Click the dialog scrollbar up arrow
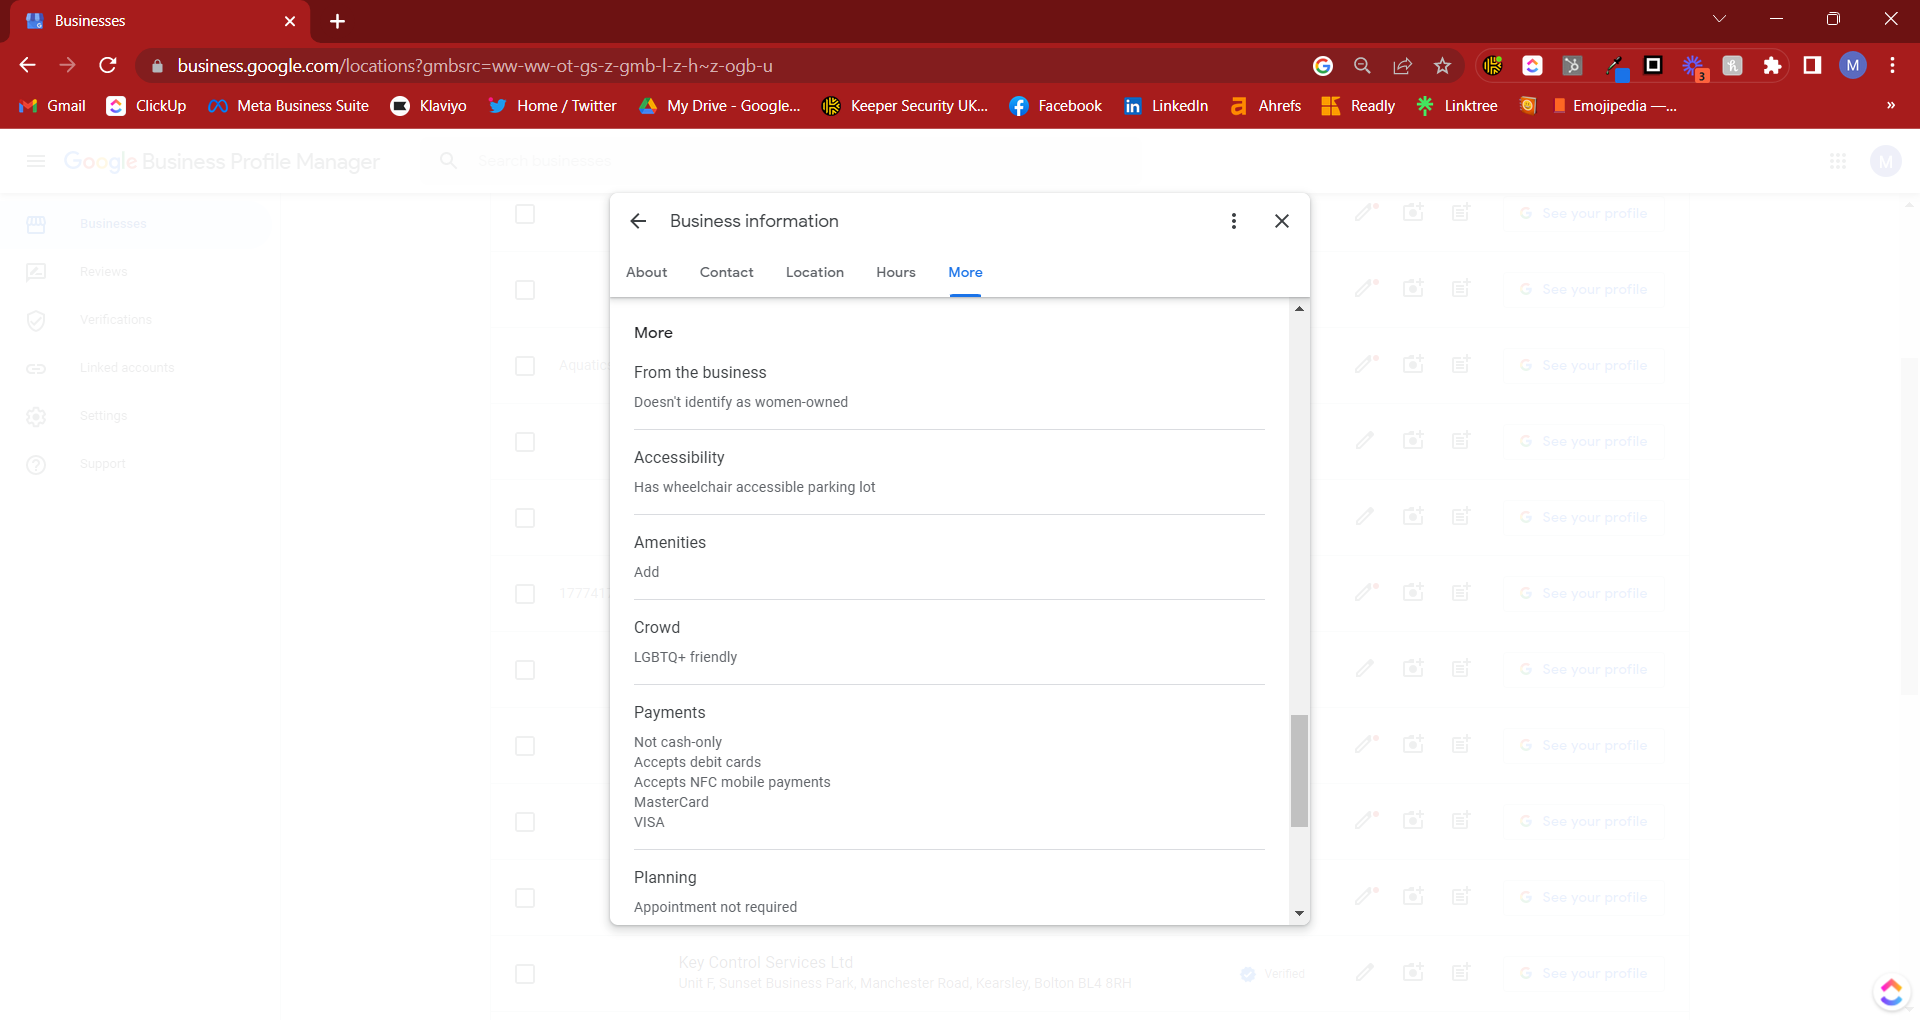 (1299, 309)
